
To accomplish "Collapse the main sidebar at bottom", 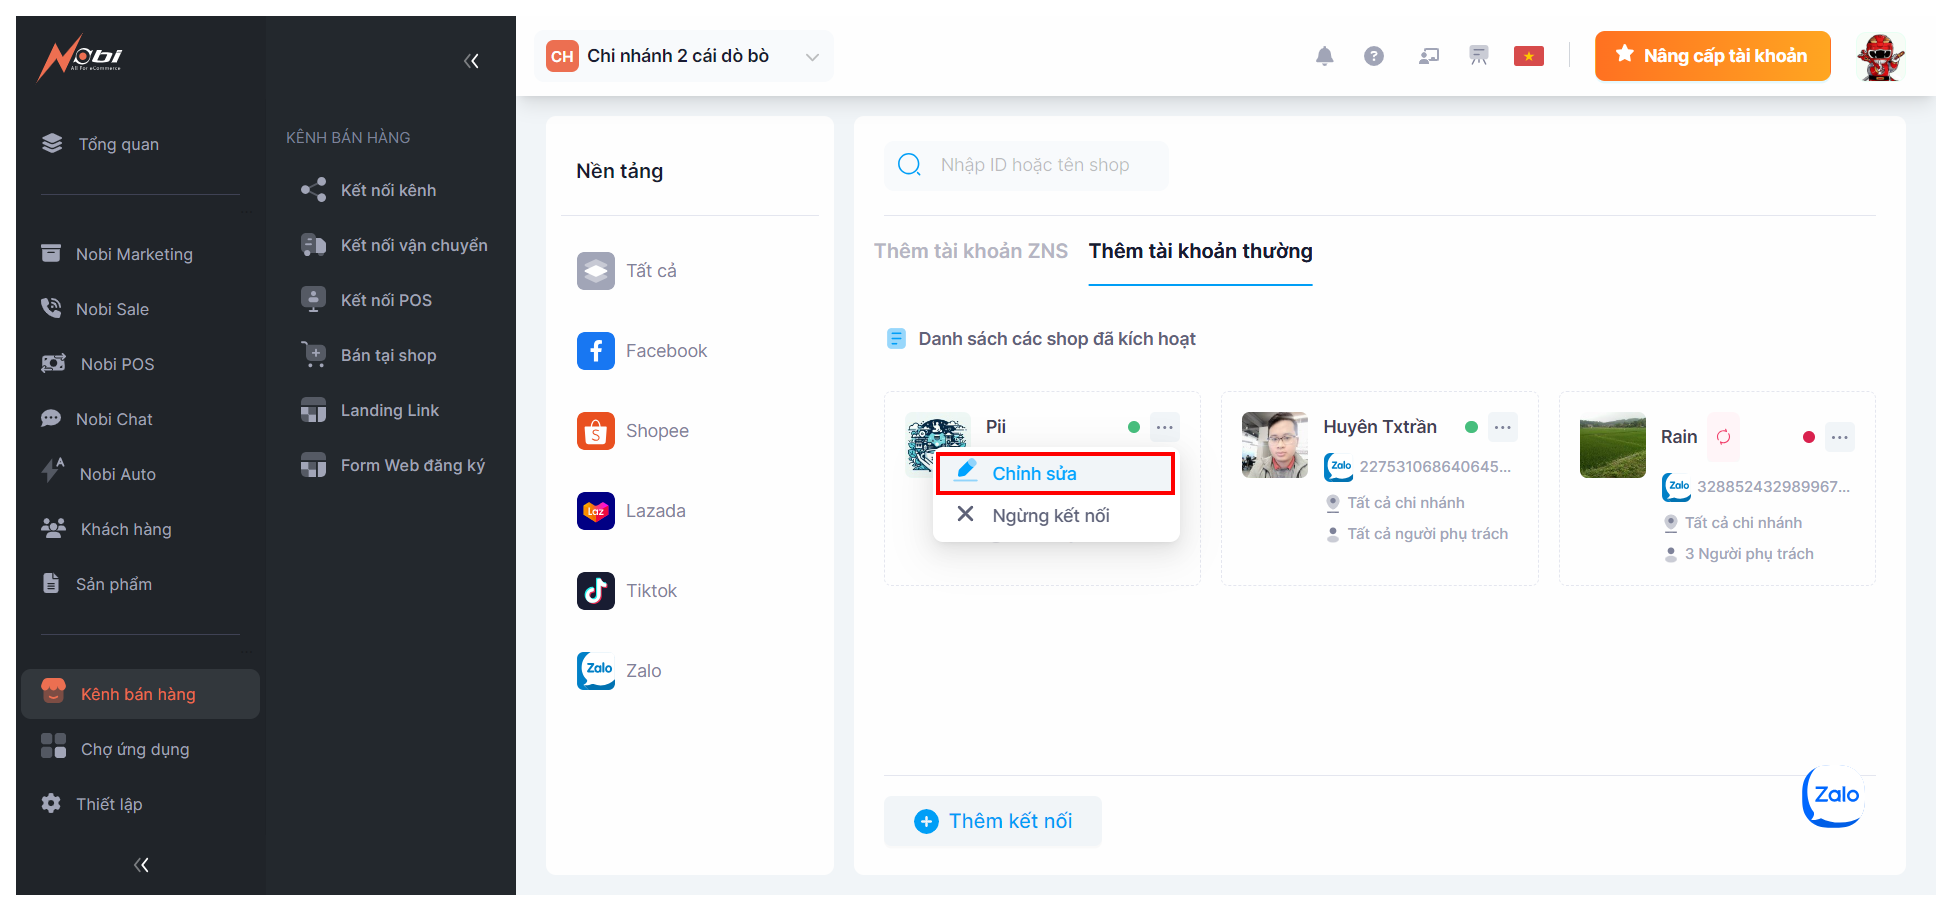I will (x=141, y=865).
